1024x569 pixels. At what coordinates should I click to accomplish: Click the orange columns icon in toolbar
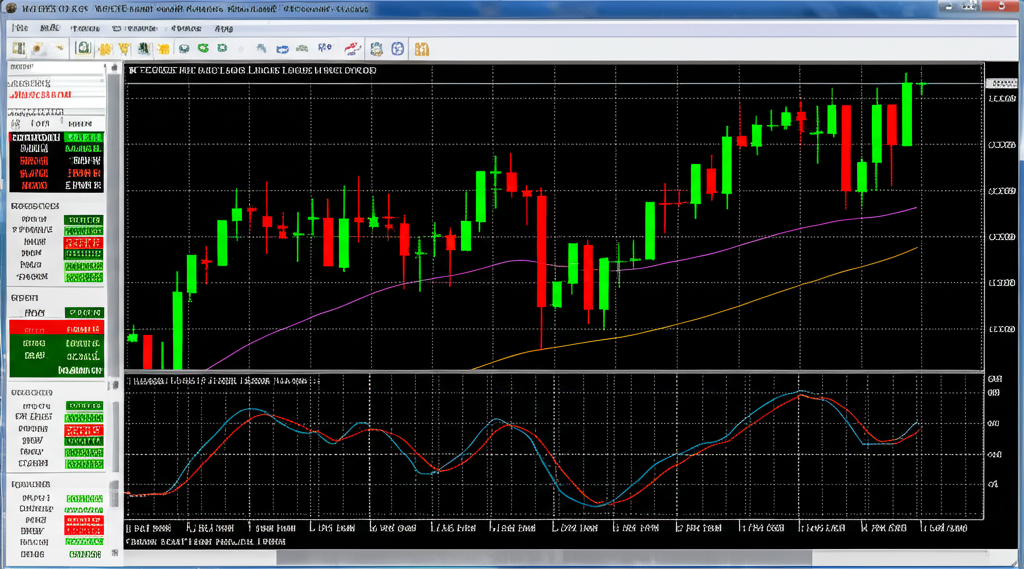pos(422,49)
